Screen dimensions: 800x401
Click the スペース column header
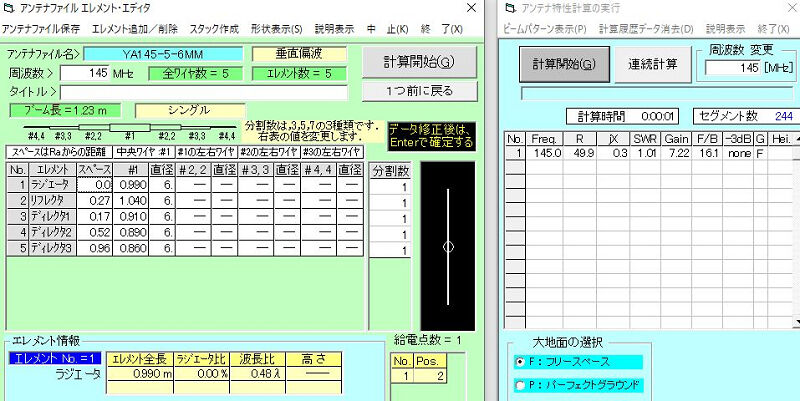[95, 170]
